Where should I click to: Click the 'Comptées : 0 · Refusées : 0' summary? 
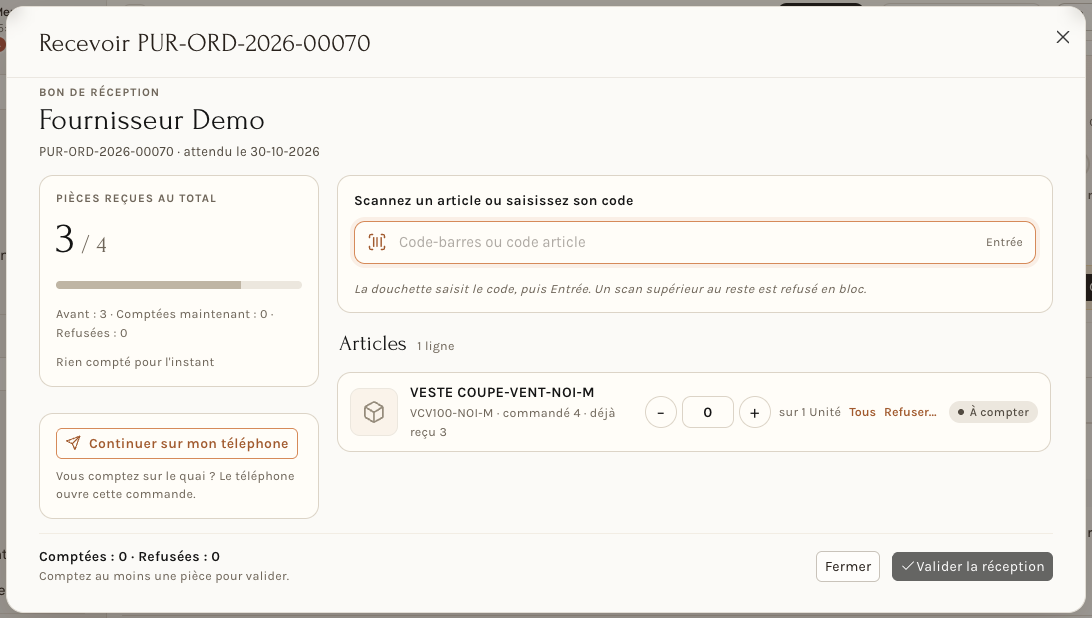[130, 557]
